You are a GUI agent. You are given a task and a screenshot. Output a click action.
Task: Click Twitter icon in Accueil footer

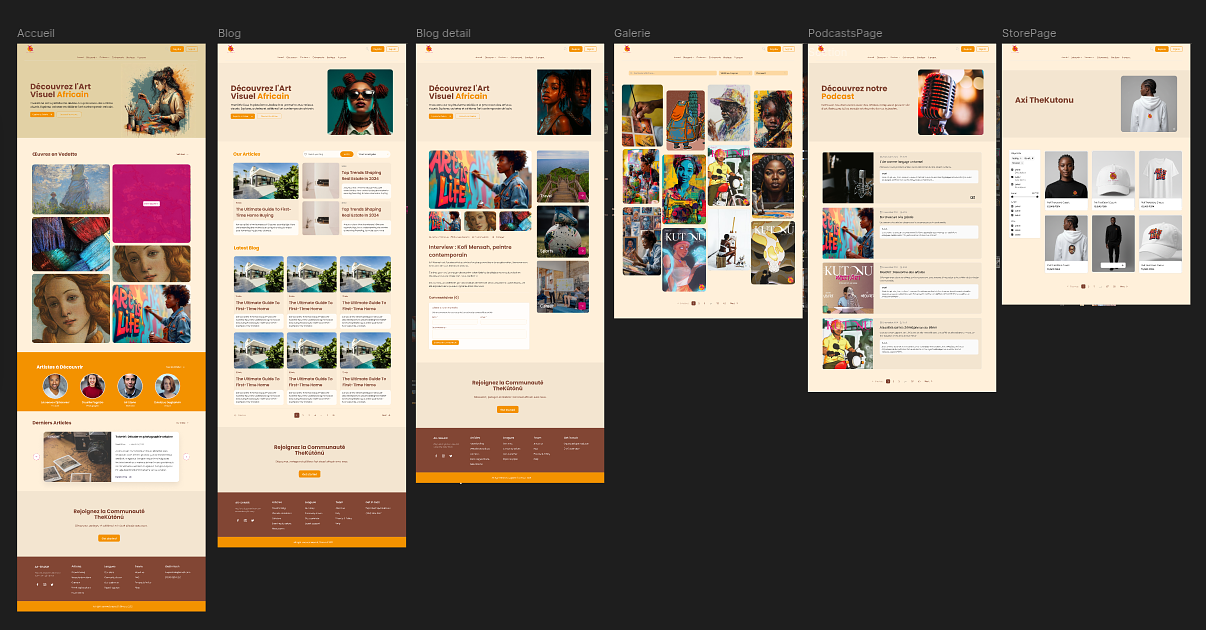click(x=51, y=584)
